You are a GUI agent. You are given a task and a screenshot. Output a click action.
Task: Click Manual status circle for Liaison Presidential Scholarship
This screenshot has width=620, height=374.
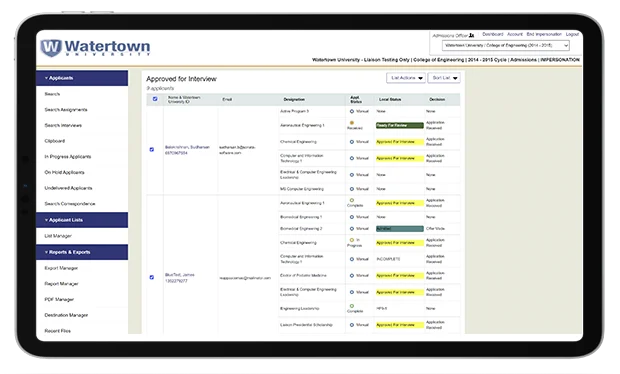coord(352,325)
